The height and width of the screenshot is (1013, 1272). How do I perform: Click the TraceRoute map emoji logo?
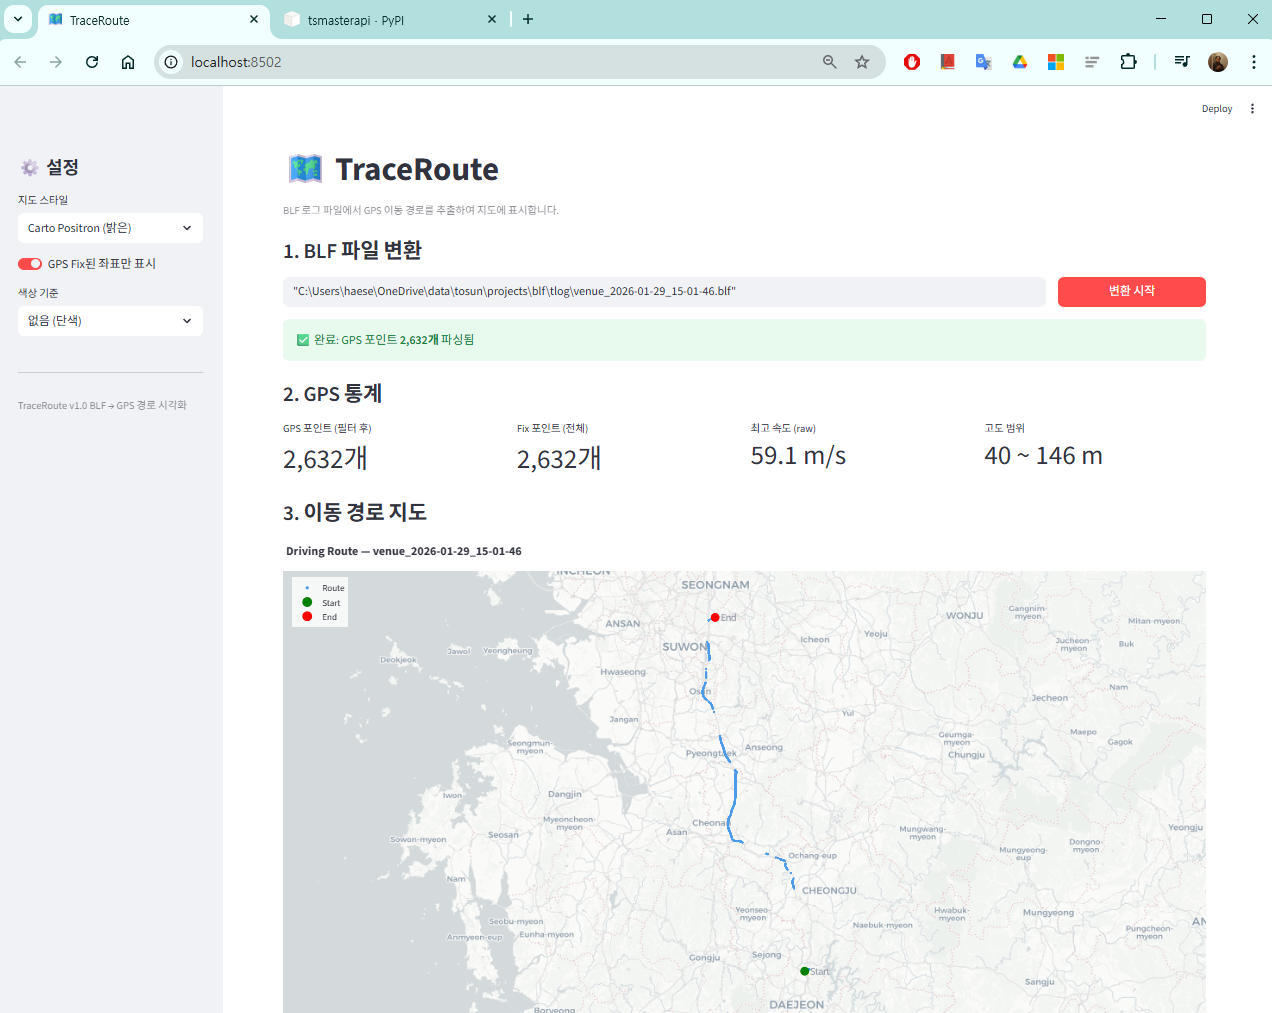coord(305,169)
